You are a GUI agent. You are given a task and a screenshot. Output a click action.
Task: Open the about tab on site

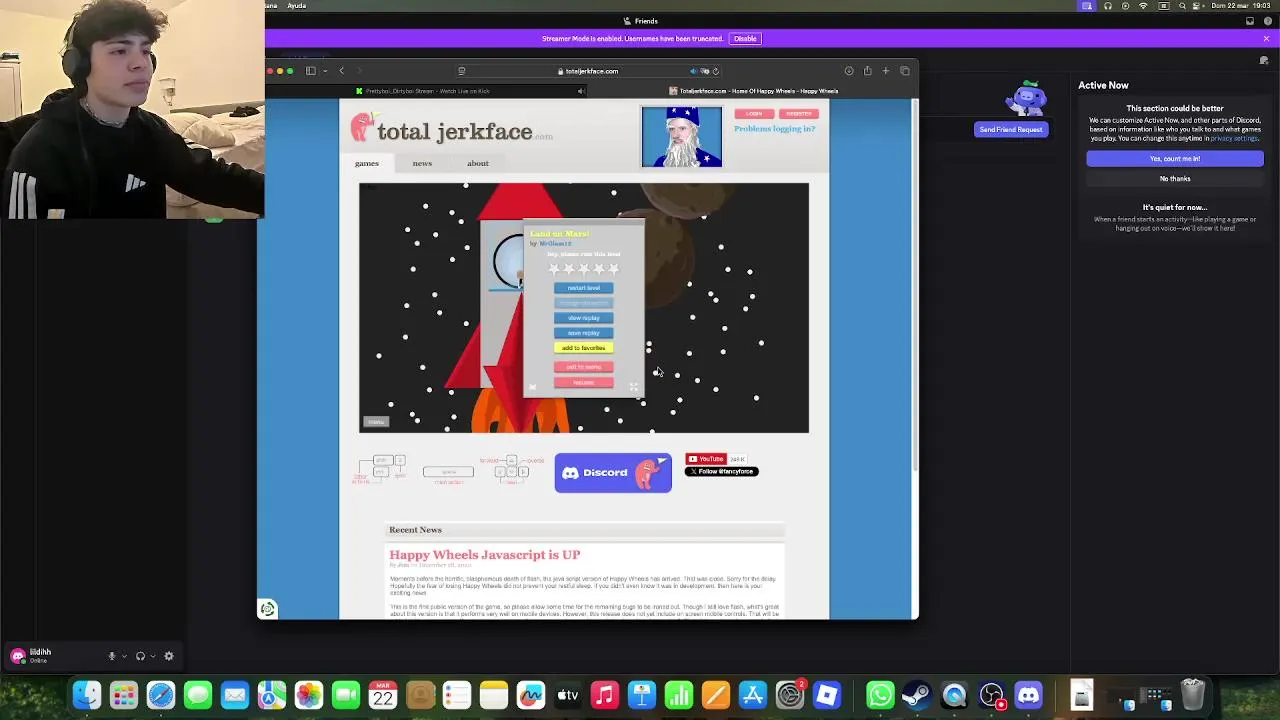pos(478,163)
